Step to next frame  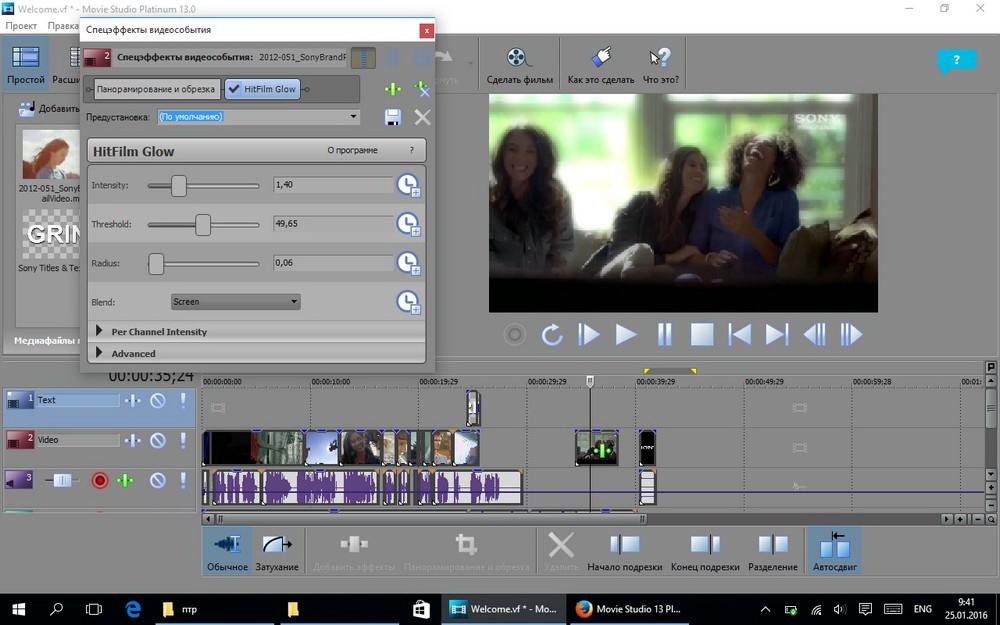[x=851, y=335]
